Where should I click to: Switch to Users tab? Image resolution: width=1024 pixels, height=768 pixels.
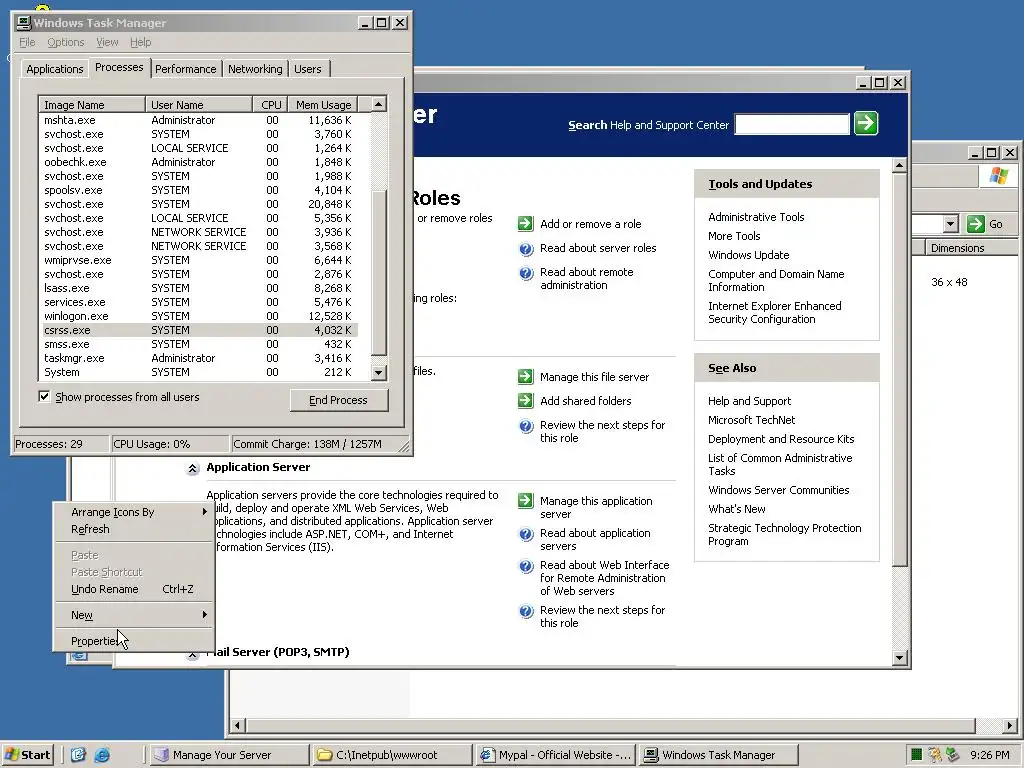(x=308, y=69)
